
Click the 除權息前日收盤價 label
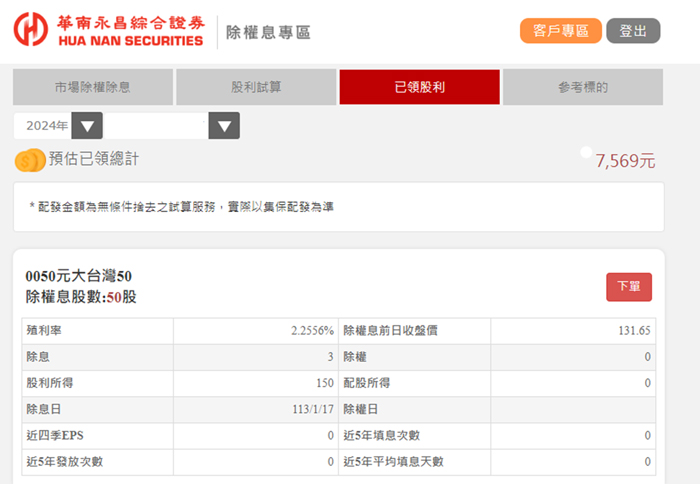coord(391,331)
